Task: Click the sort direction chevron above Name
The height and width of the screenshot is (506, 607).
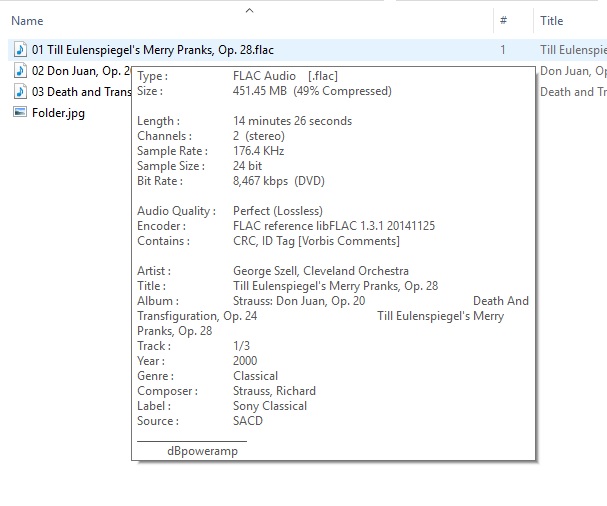Action: [x=249, y=10]
